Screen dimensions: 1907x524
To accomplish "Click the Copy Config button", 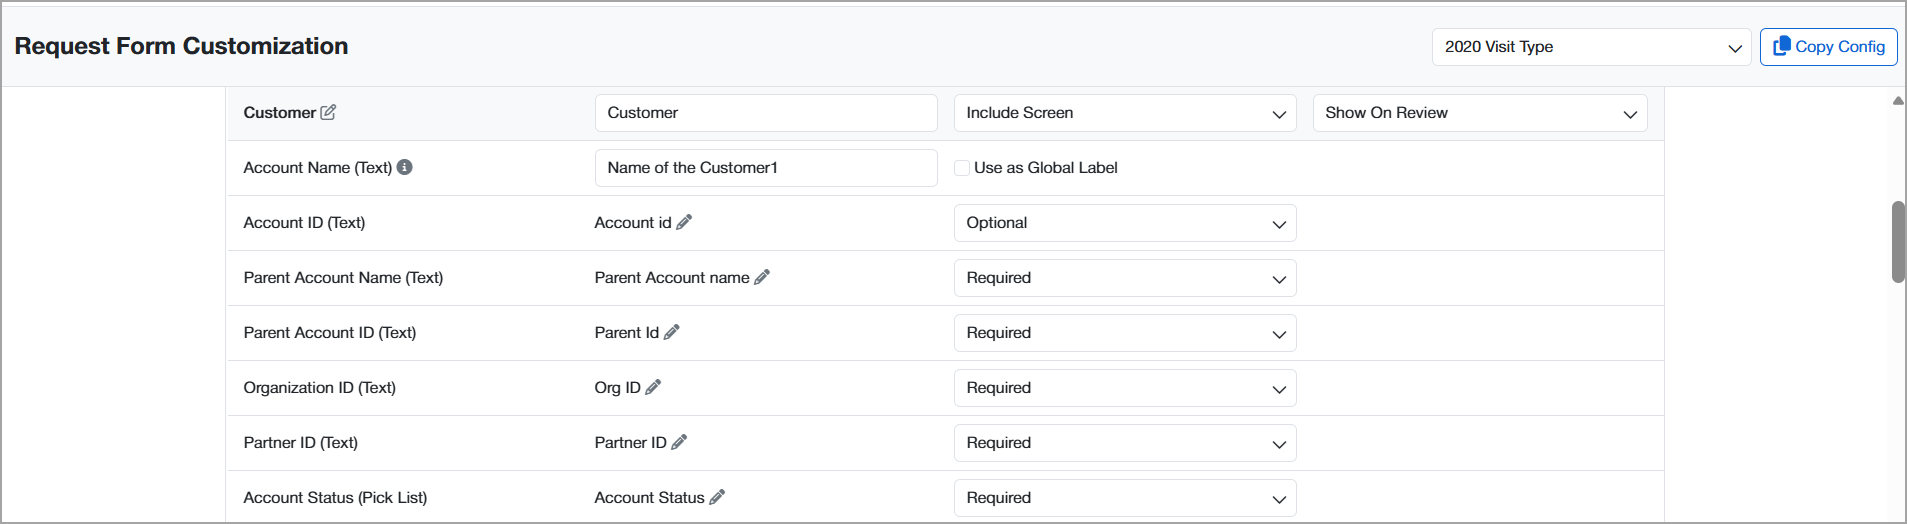I will pyautogui.click(x=1828, y=47).
